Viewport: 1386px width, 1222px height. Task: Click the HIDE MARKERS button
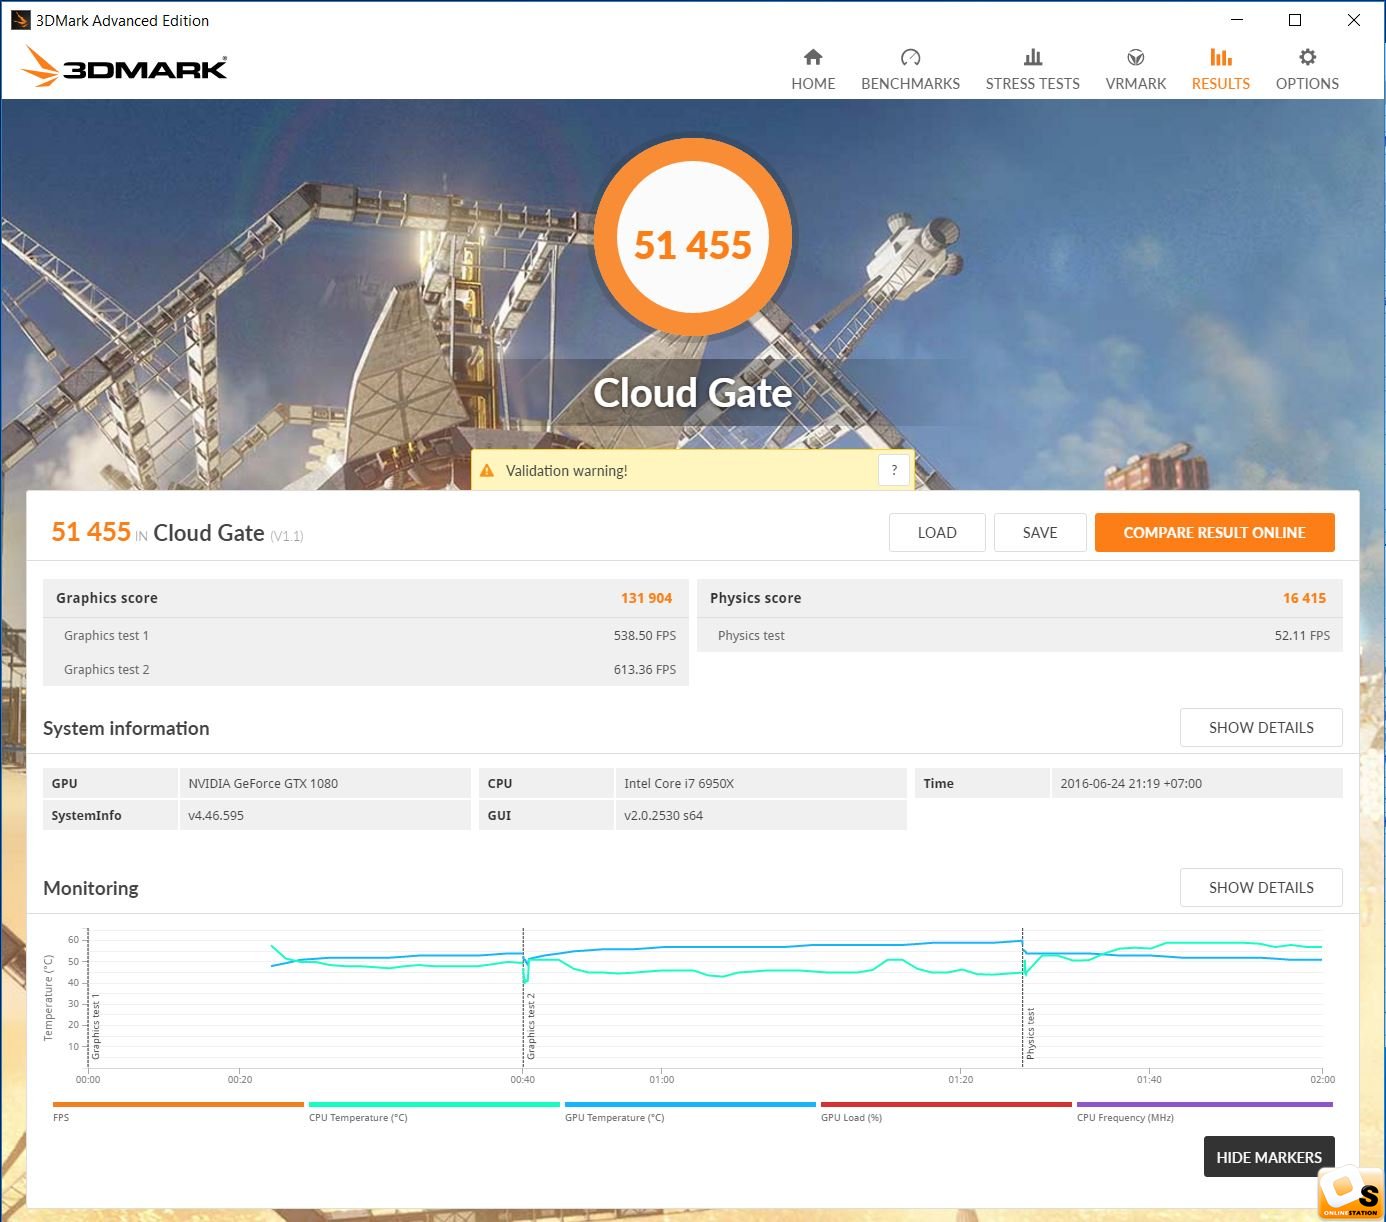(x=1269, y=1157)
